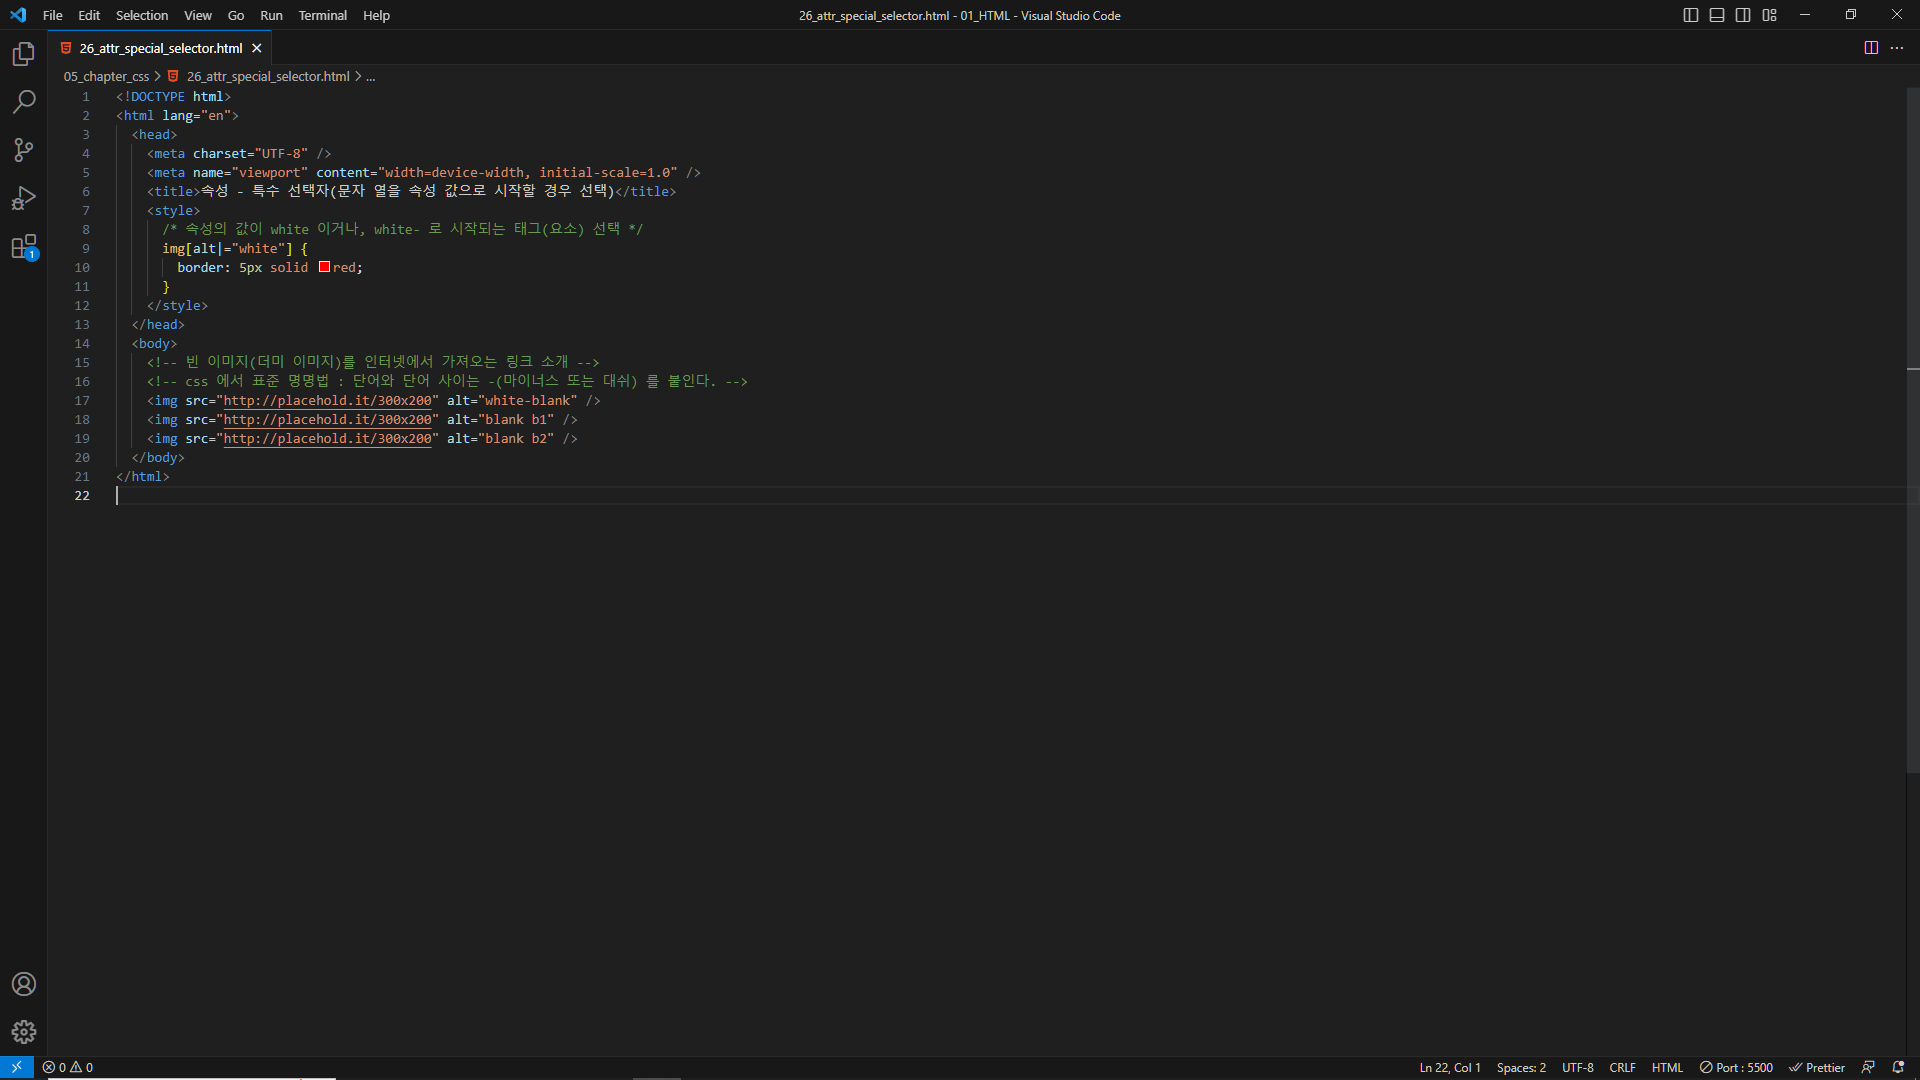Click the red color swatch in code
This screenshot has width=1920, height=1080.
click(x=324, y=267)
